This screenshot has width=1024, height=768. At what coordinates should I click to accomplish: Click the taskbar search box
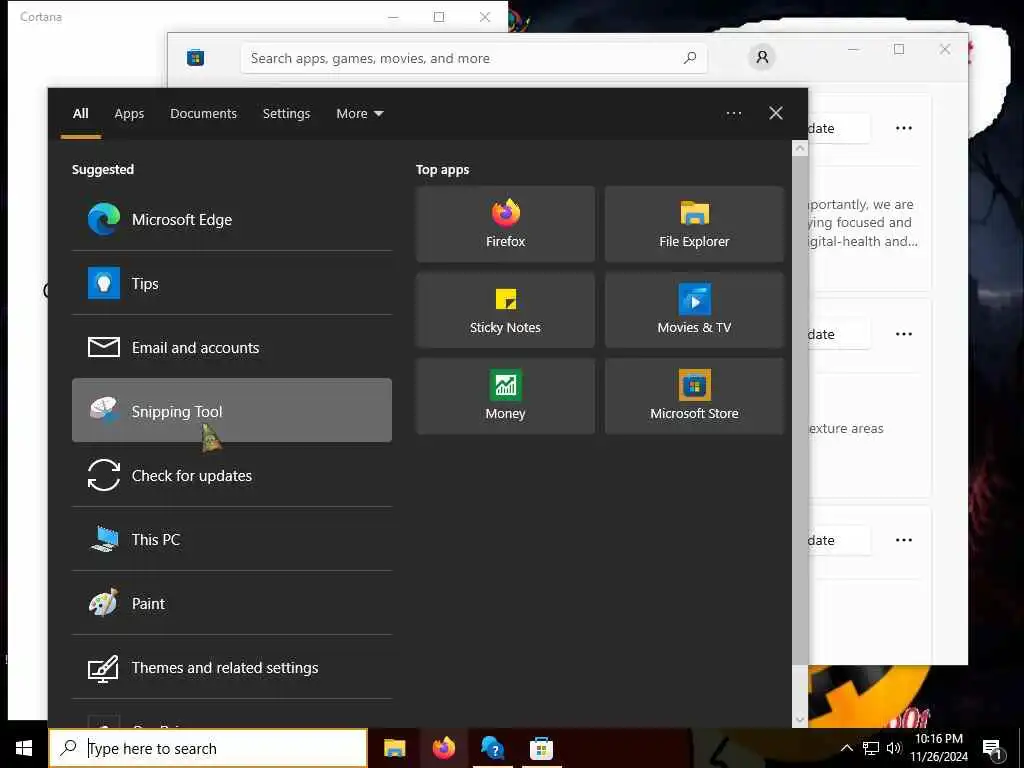click(x=208, y=748)
